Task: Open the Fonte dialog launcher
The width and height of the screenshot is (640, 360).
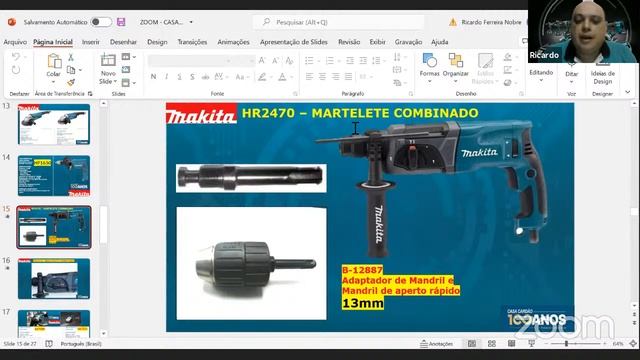Action: [295, 94]
